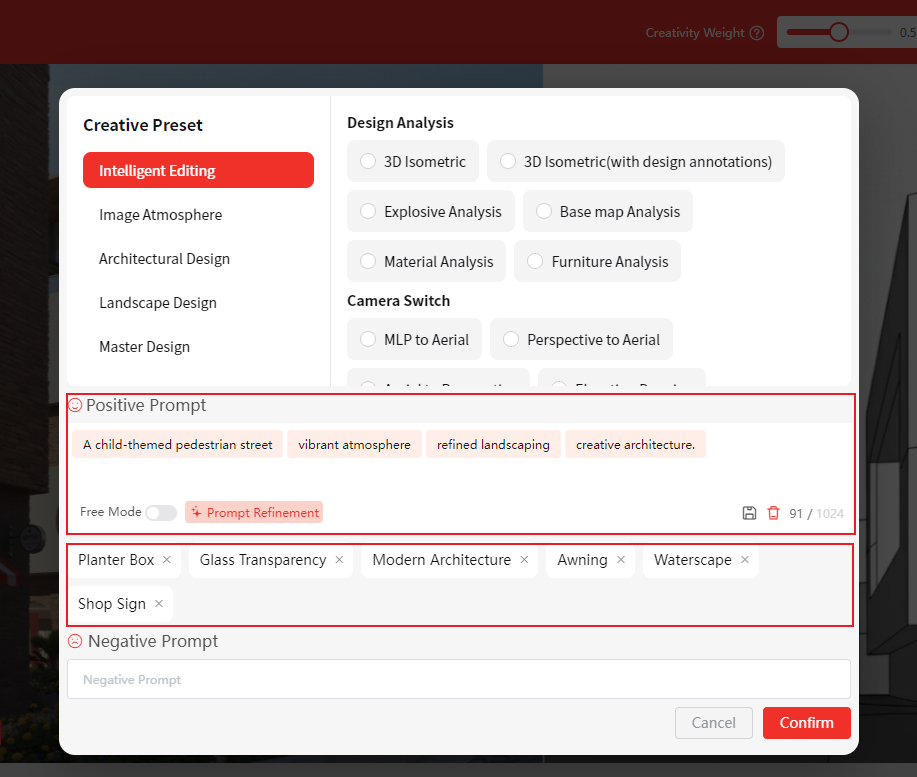This screenshot has width=917, height=777.
Task: Open the Master Design preset category
Action: point(144,347)
